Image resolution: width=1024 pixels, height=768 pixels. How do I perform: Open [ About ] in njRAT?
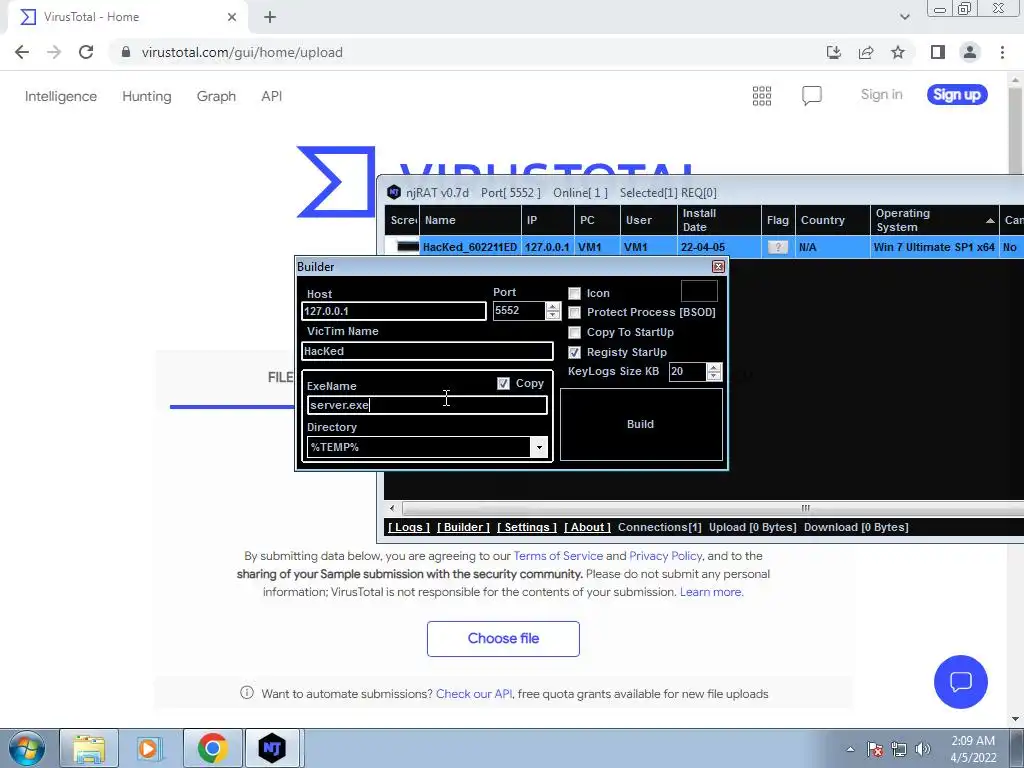tap(587, 527)
